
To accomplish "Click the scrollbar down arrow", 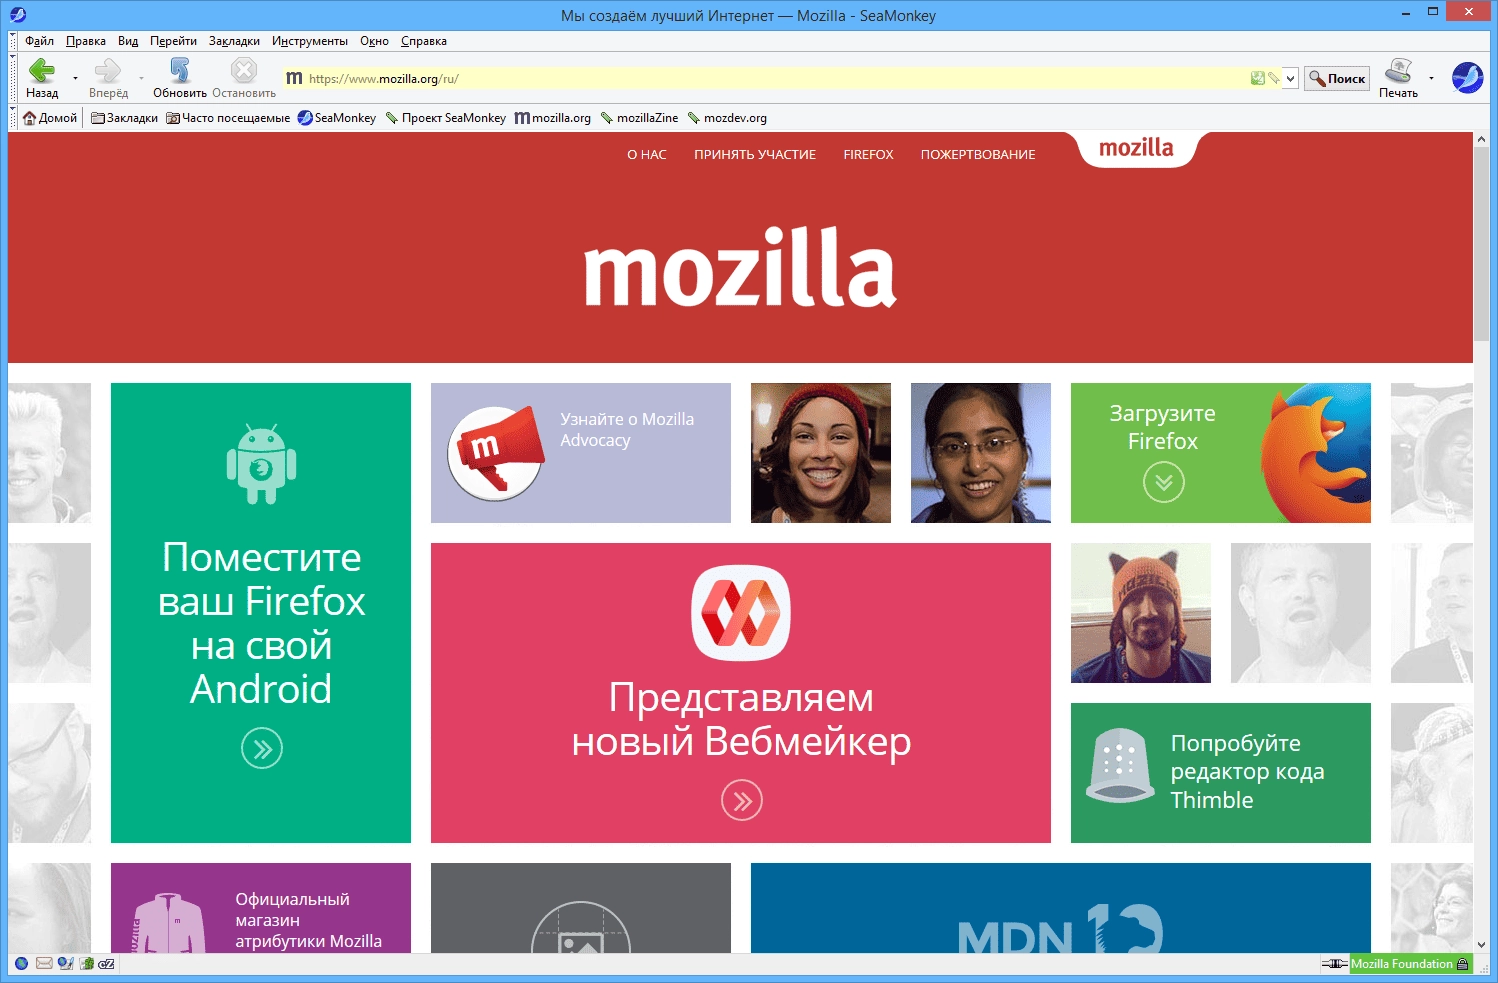I will tap(1481, 944).
